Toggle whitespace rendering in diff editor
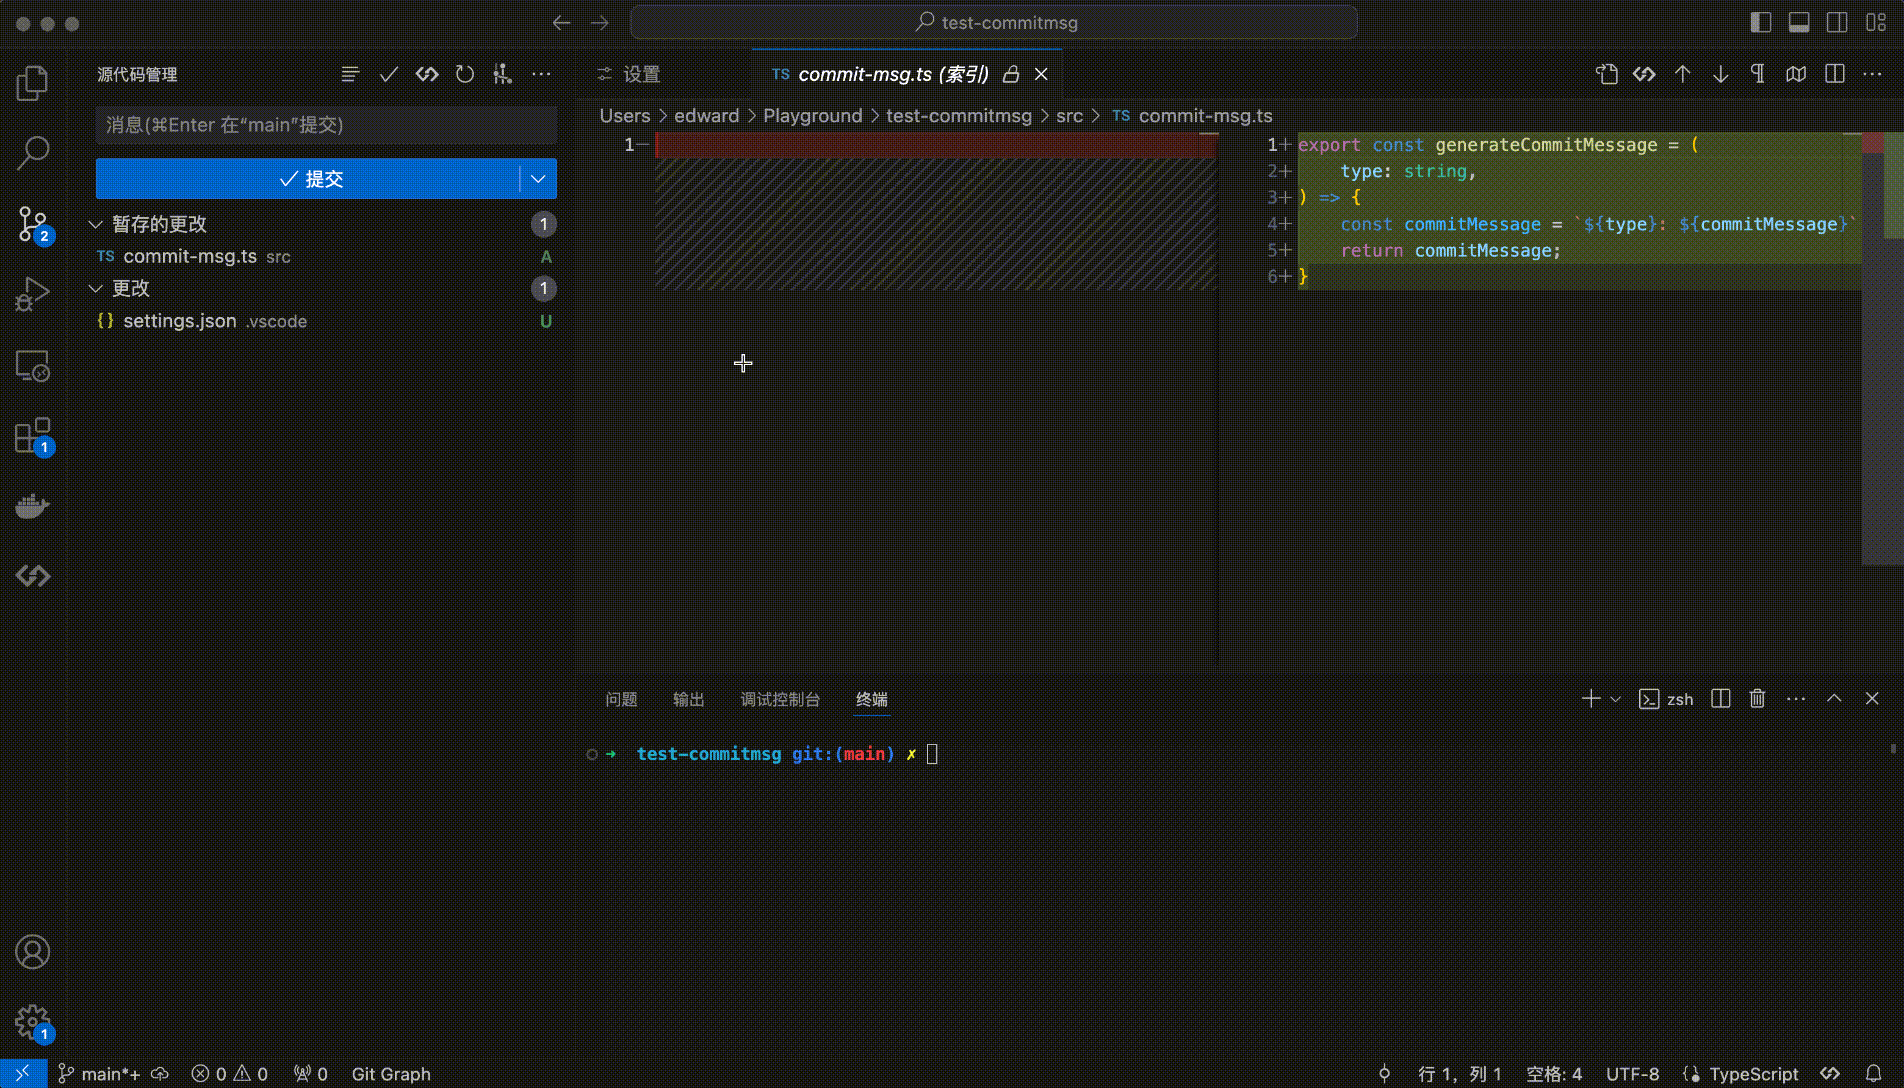 [1758, 74]
